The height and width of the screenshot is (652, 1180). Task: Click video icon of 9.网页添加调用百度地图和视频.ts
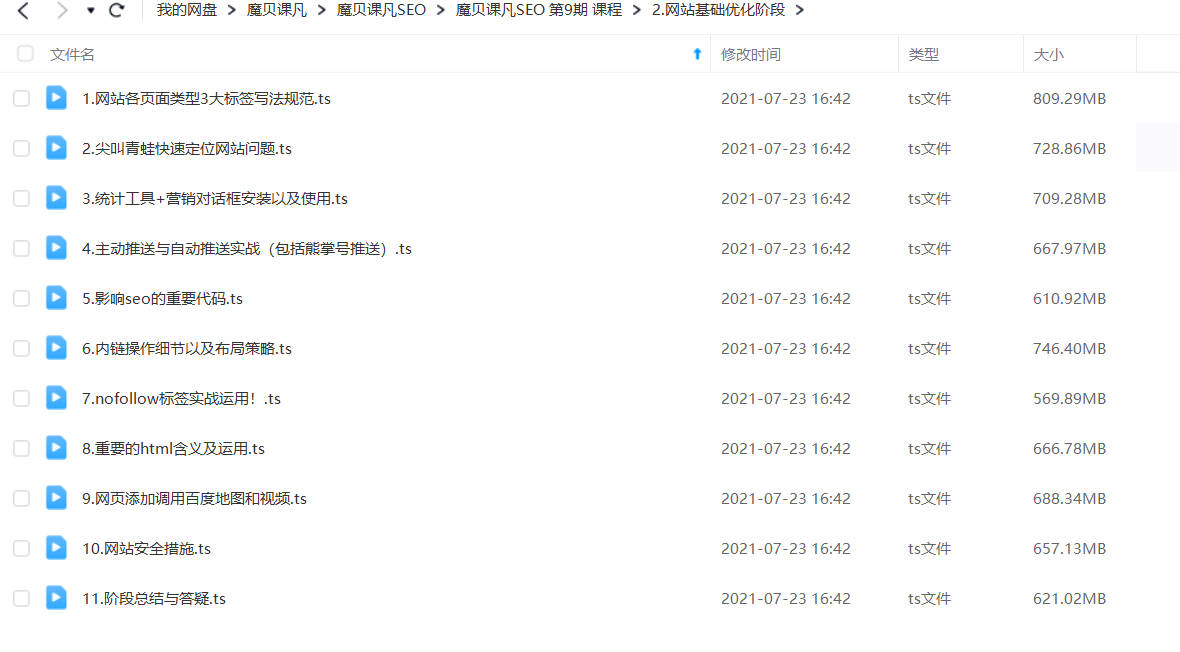[56, 498]
